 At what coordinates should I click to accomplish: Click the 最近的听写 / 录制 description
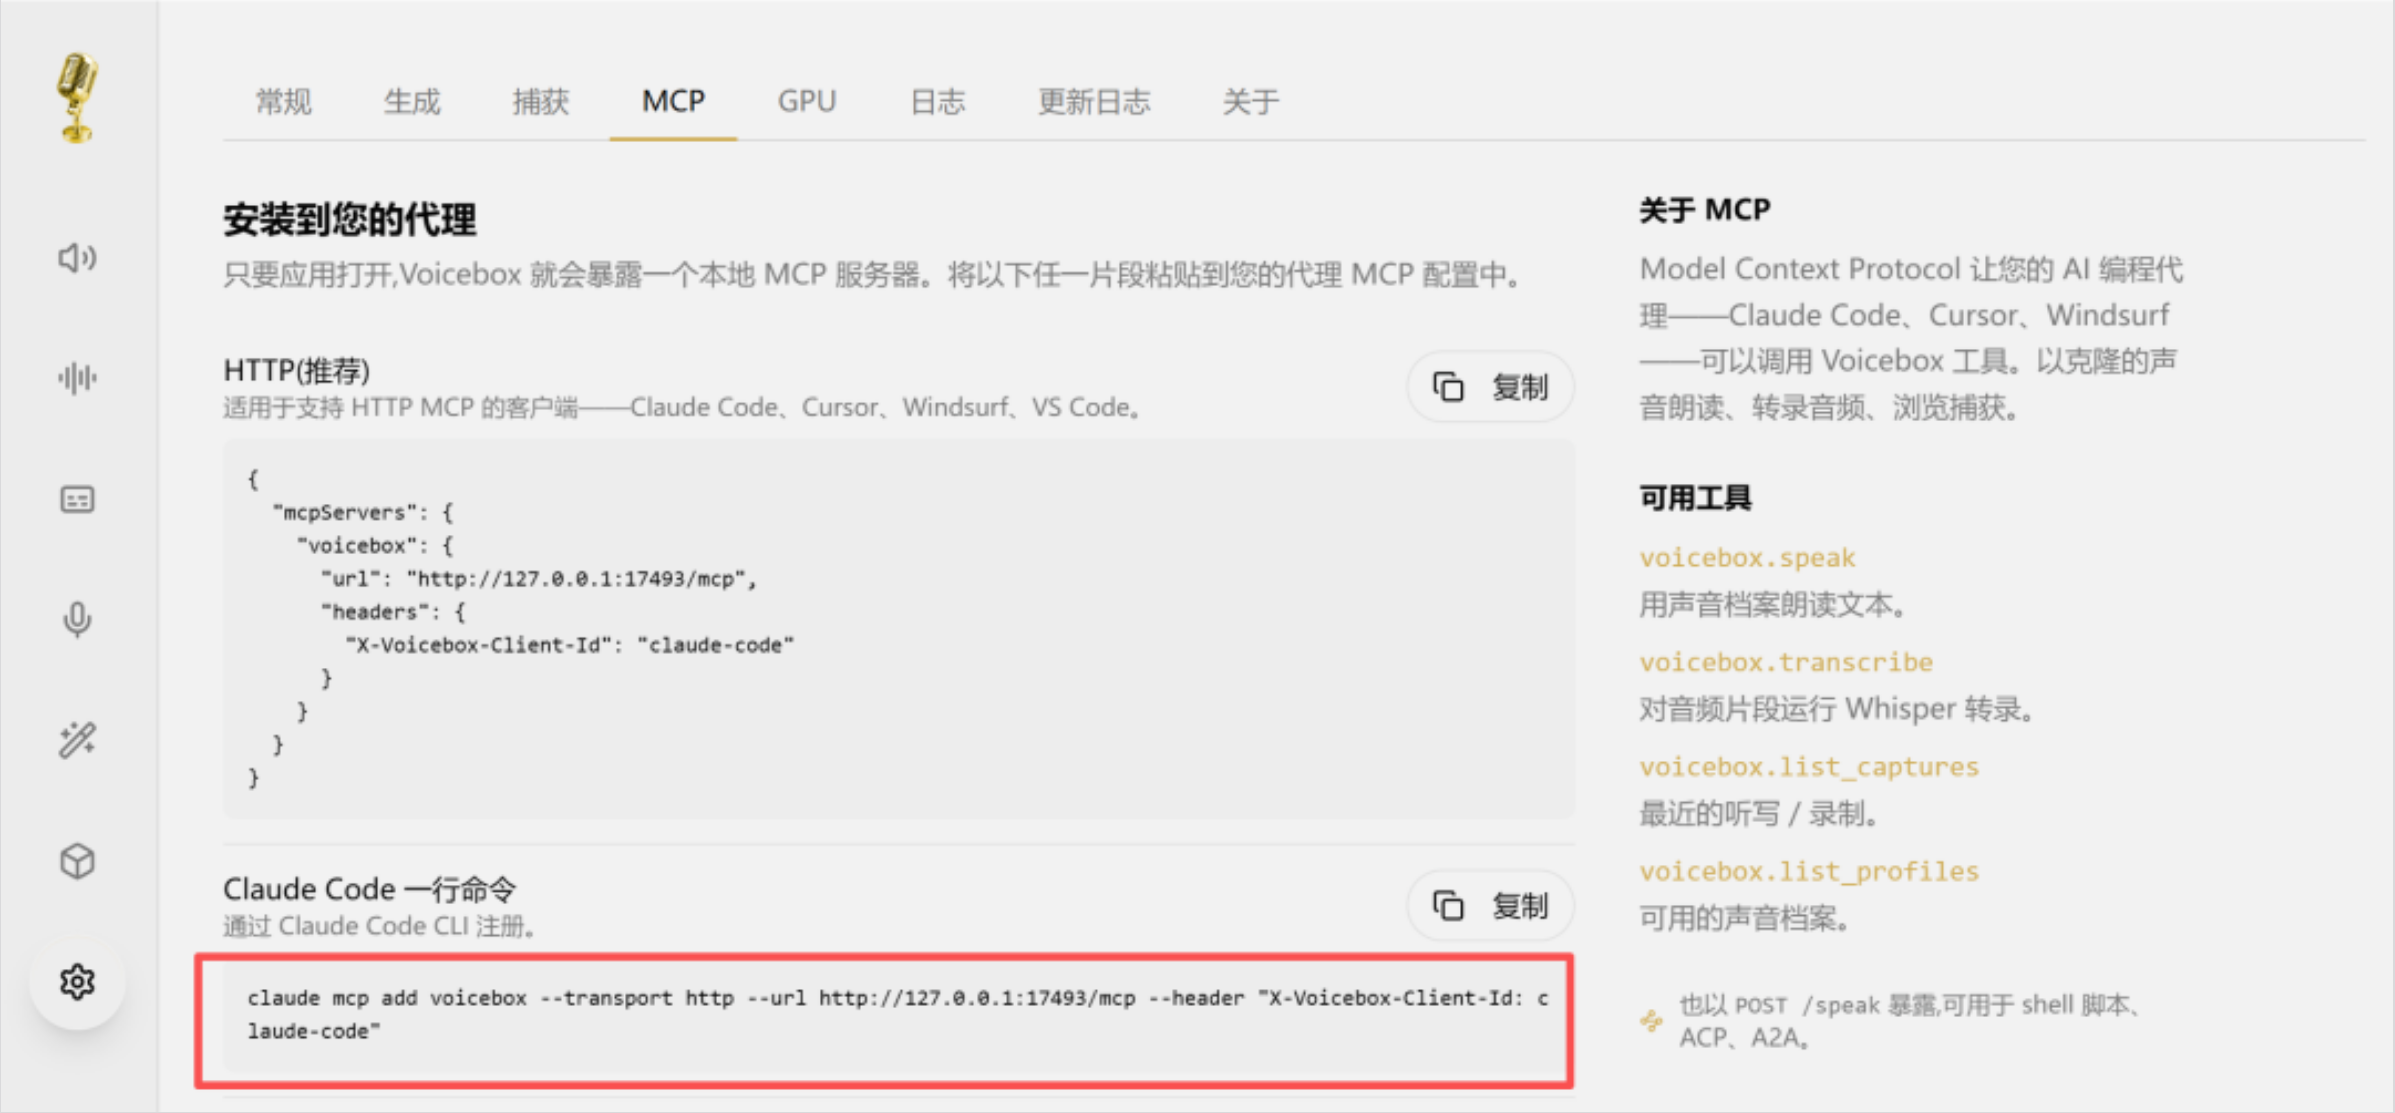(x=1759, y=814)
